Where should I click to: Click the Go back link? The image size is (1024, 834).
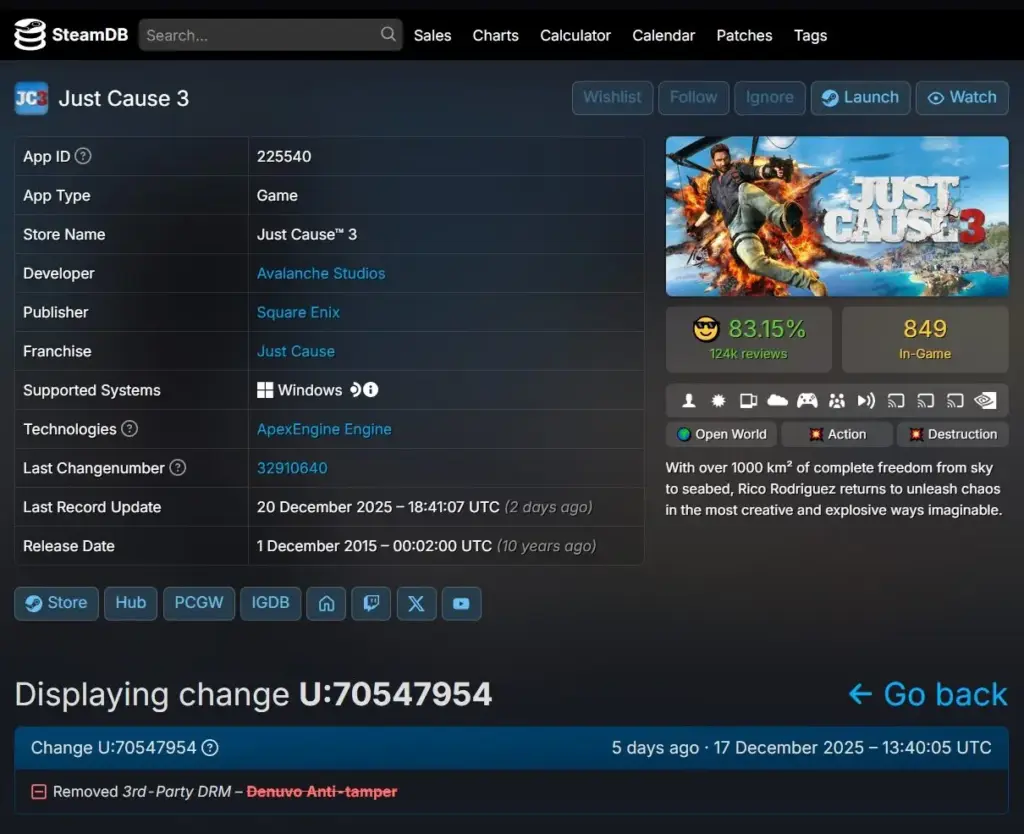[927, 694]
